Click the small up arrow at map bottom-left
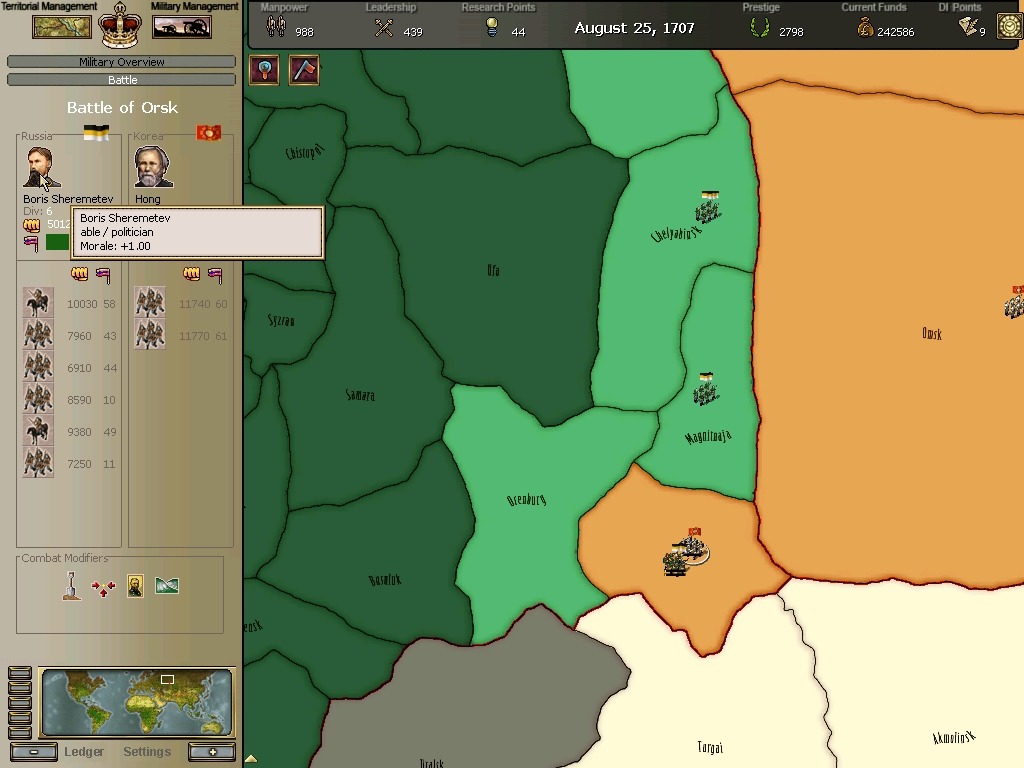 [x=251, y=759]
